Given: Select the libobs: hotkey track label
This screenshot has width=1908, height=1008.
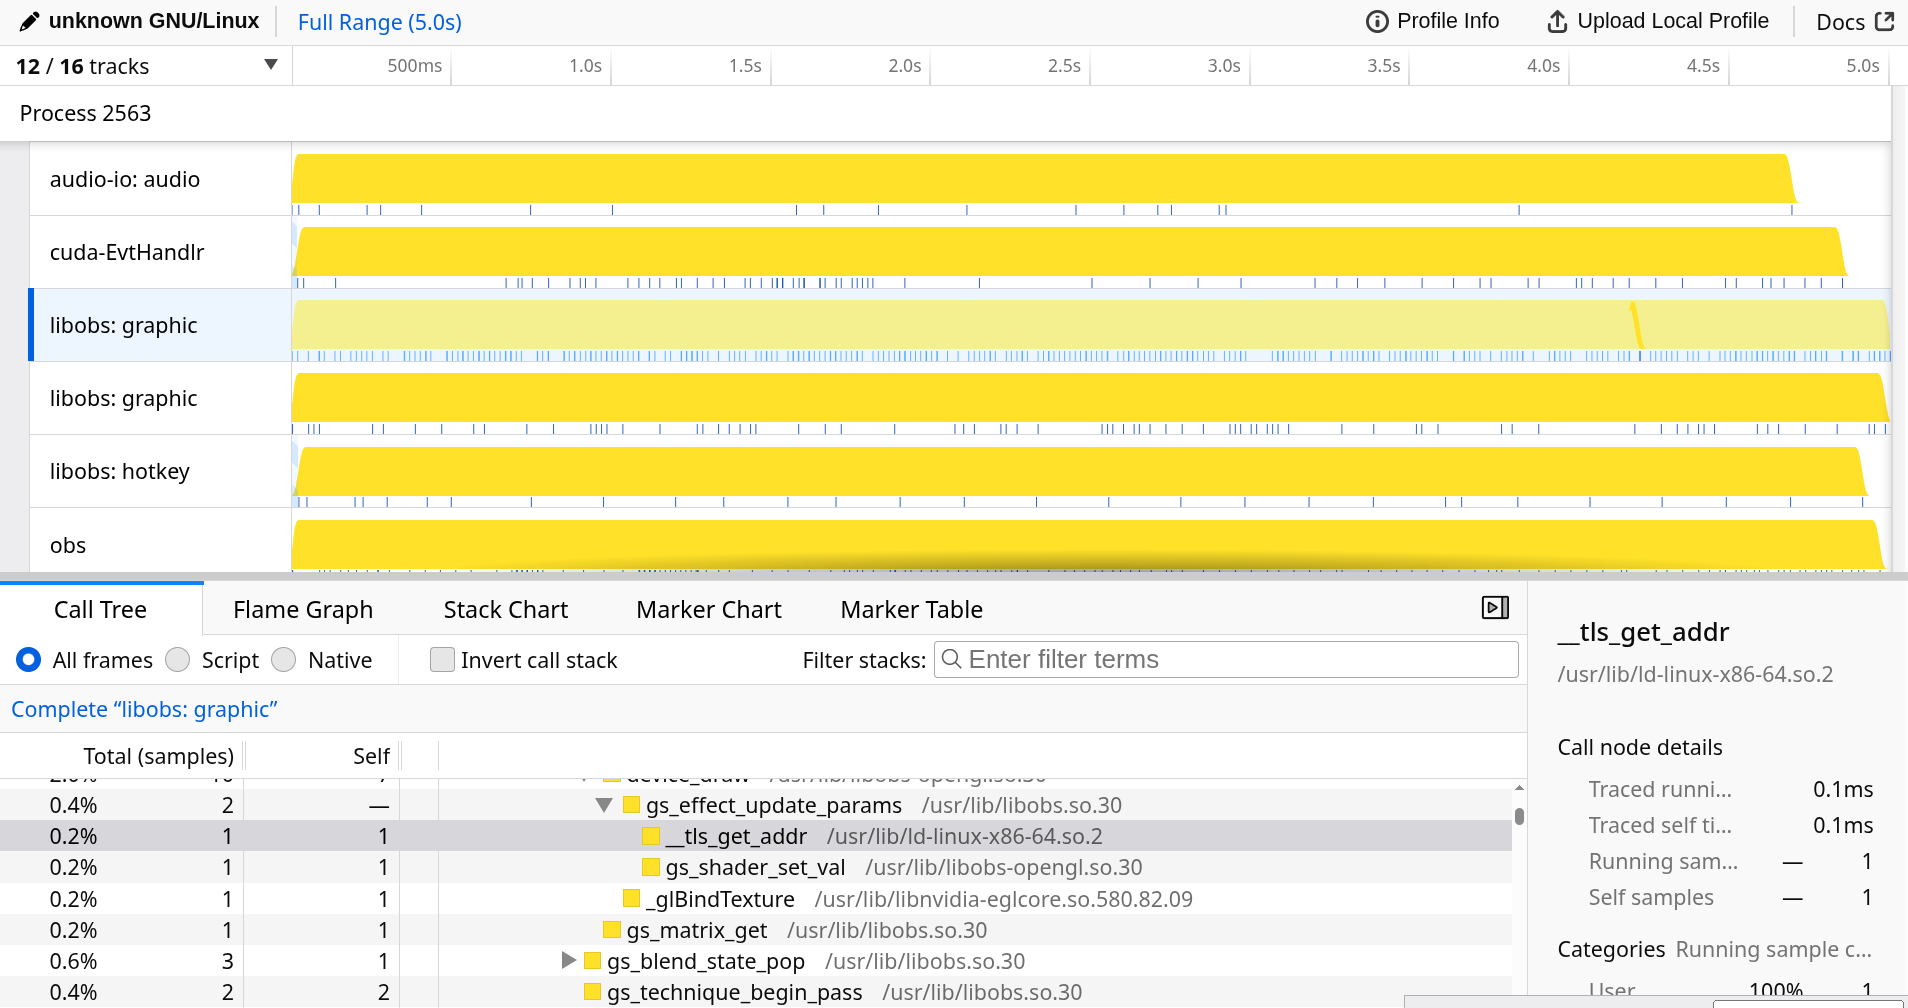Looking at the screenshot, I should tap(120, 471).
